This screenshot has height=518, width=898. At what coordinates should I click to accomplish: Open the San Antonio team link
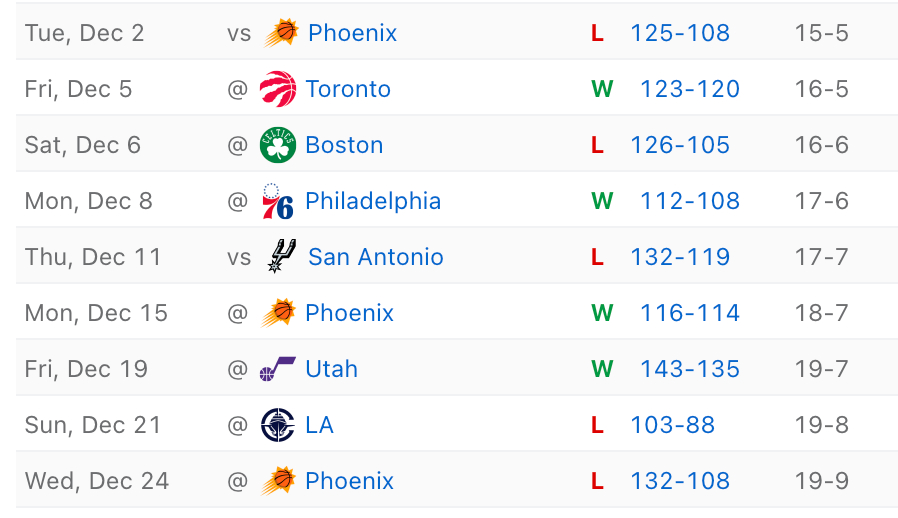376,257
